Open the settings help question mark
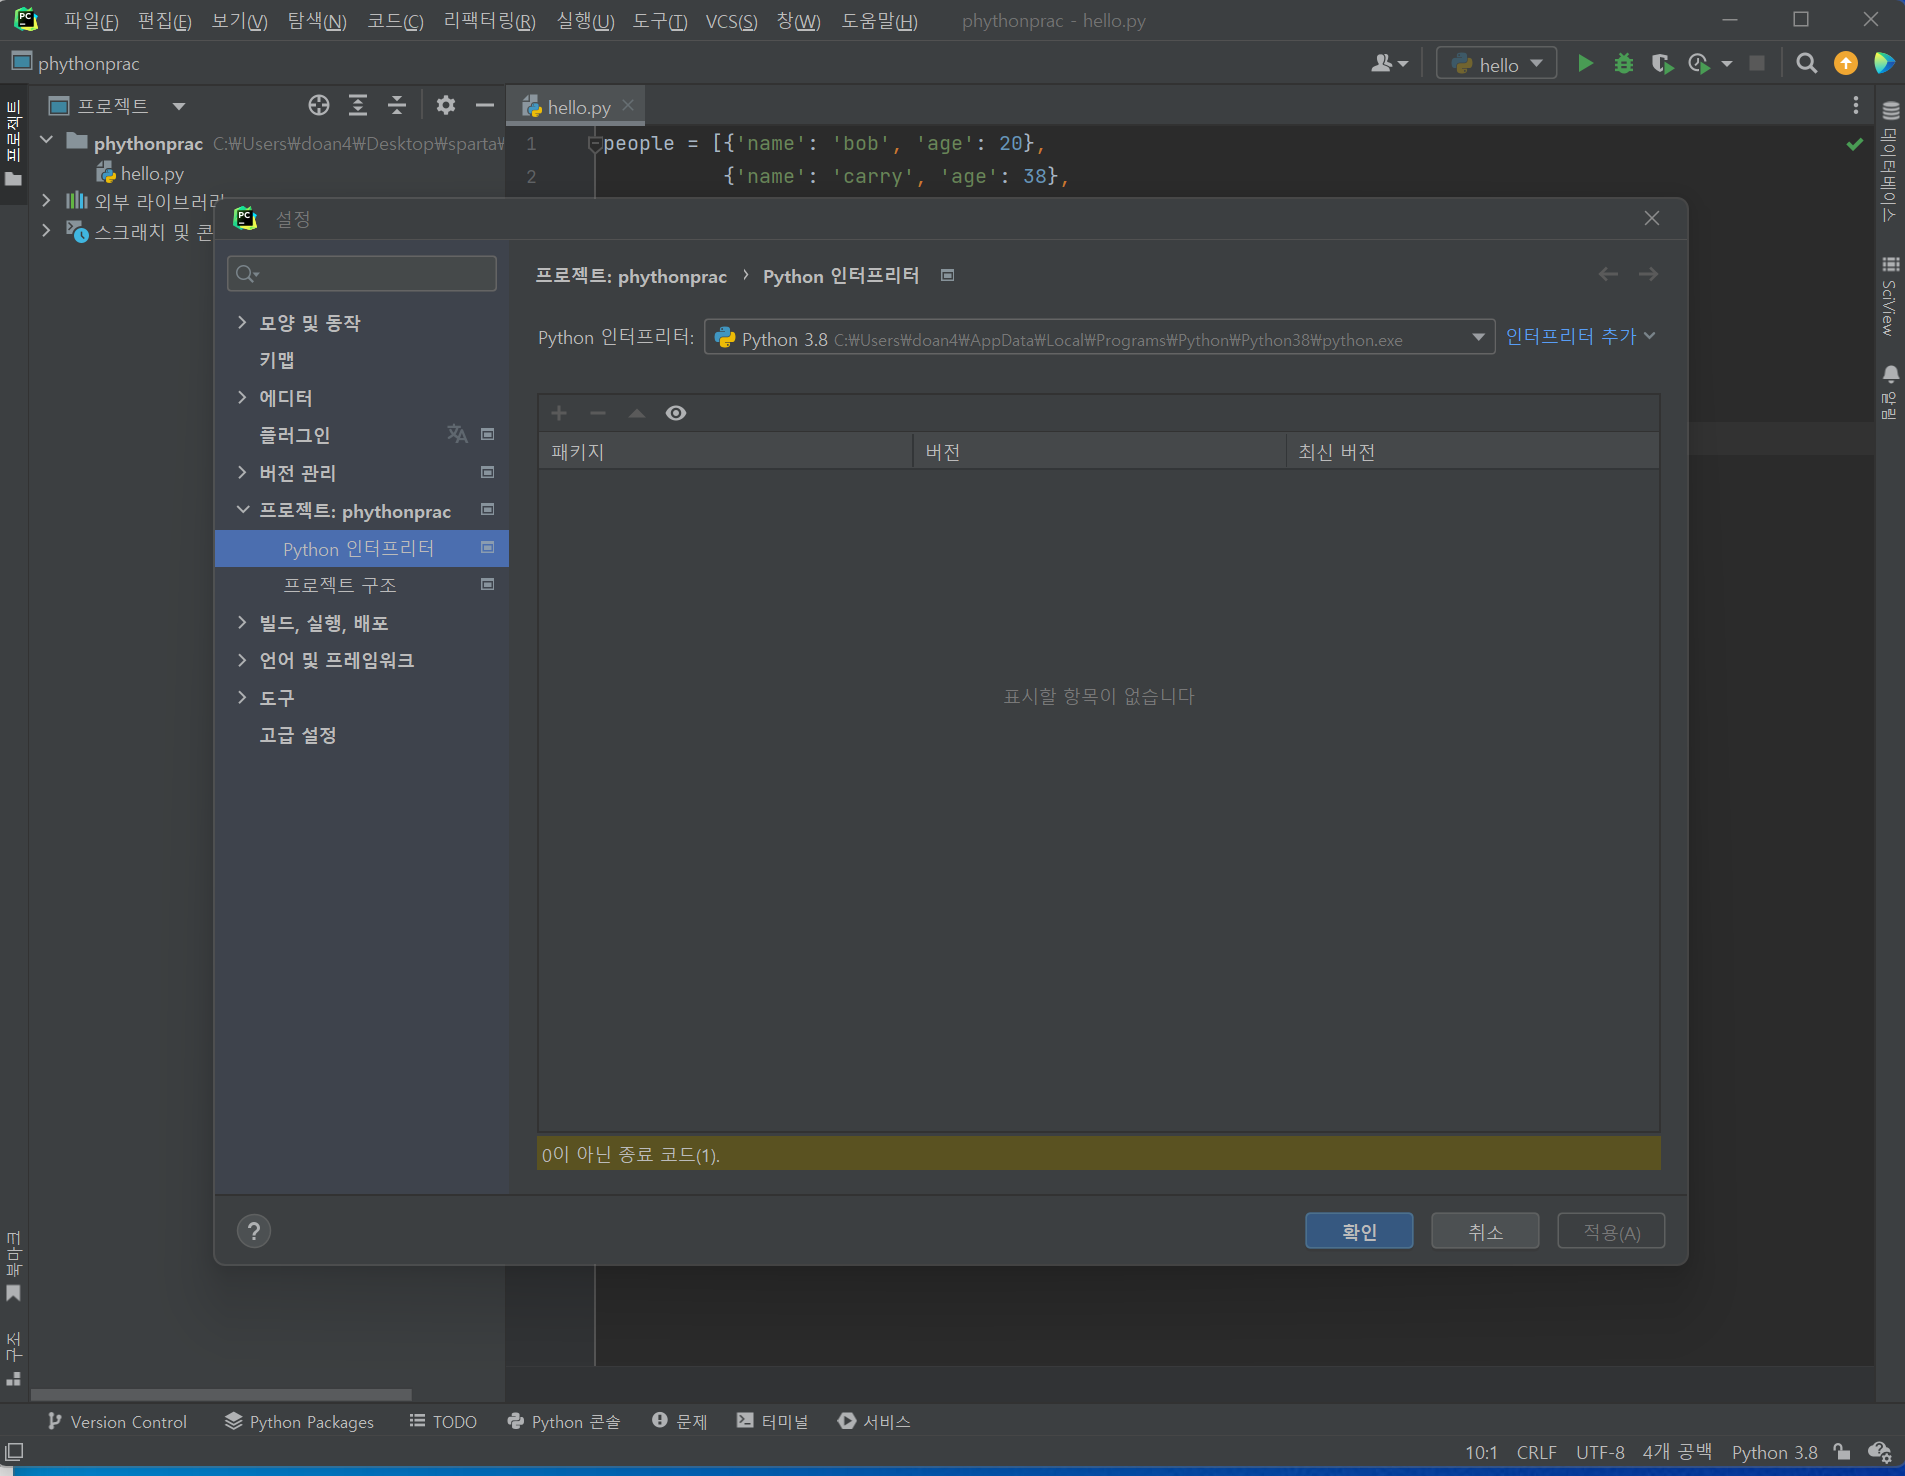Screen dimensions: 1905x1476 tap(254, 1231)
